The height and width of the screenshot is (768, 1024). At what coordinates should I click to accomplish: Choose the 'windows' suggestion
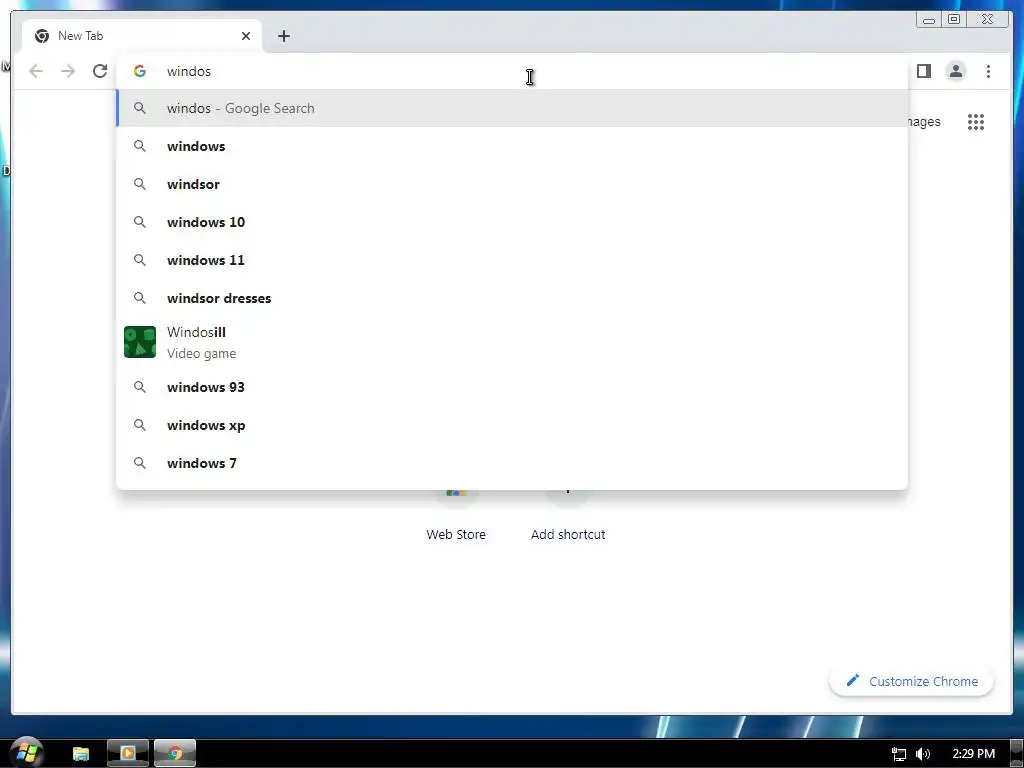[x=512, y=146]
